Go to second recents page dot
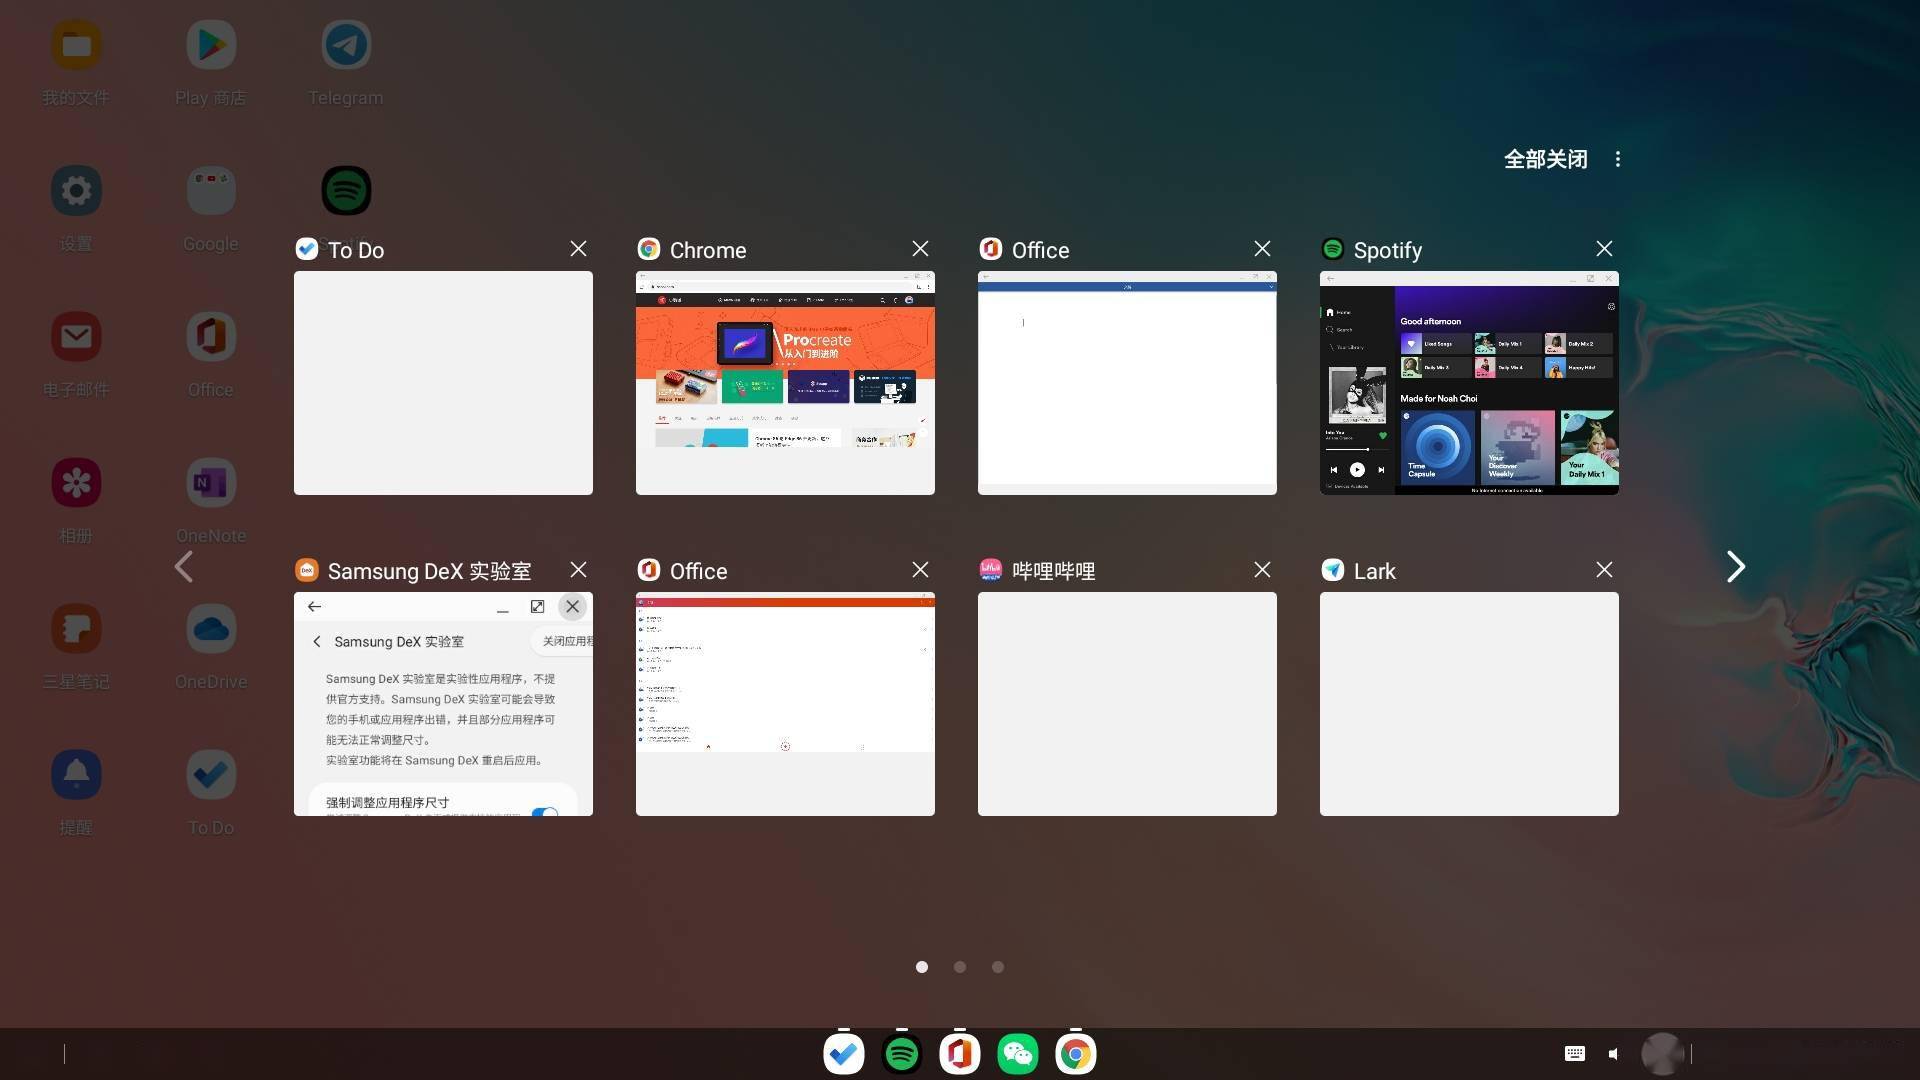 click(960, 967)
